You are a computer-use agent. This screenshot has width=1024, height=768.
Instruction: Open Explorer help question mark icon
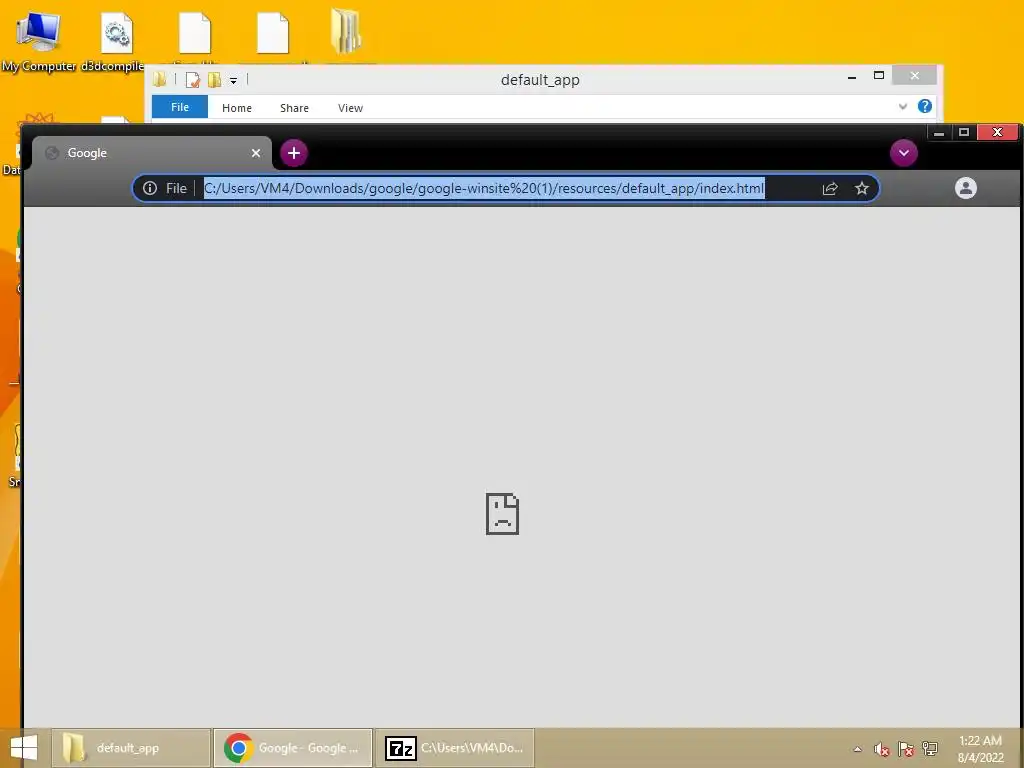(x=925, y=106)
